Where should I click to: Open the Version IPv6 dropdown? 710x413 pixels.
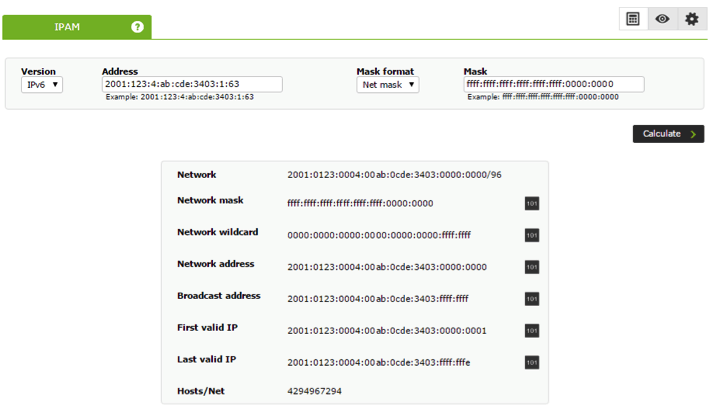coord(42,85)
